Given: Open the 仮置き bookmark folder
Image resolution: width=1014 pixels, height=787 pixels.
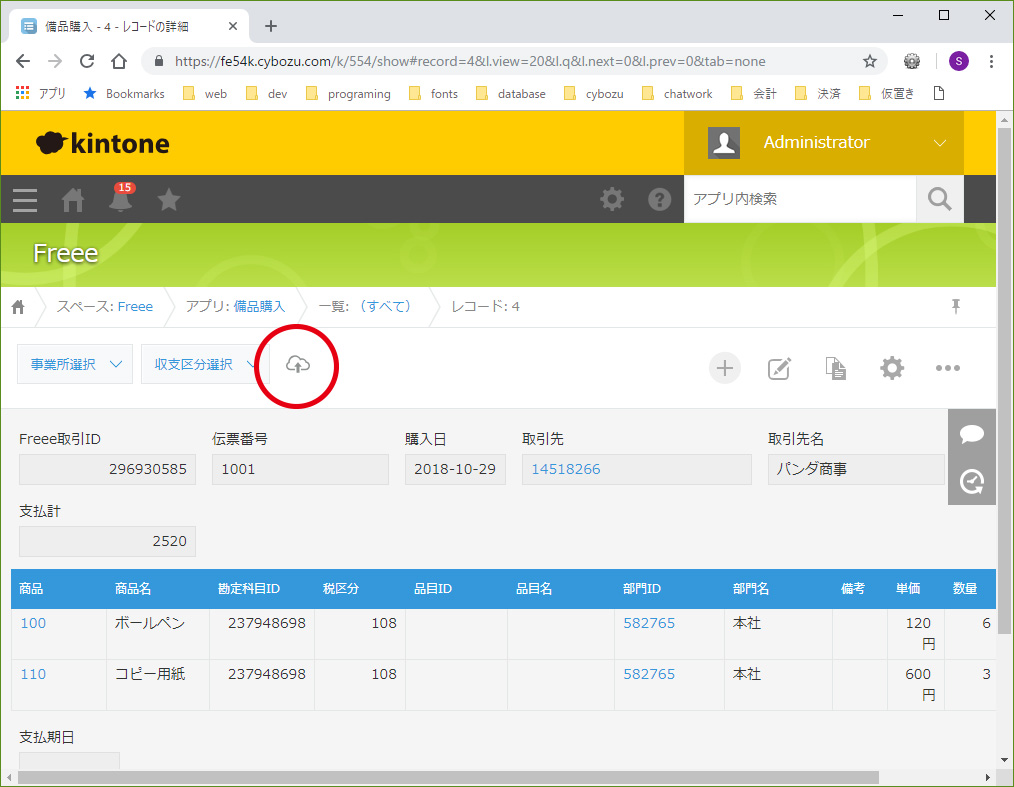Looking at the screenshot, I should [887, 94].
